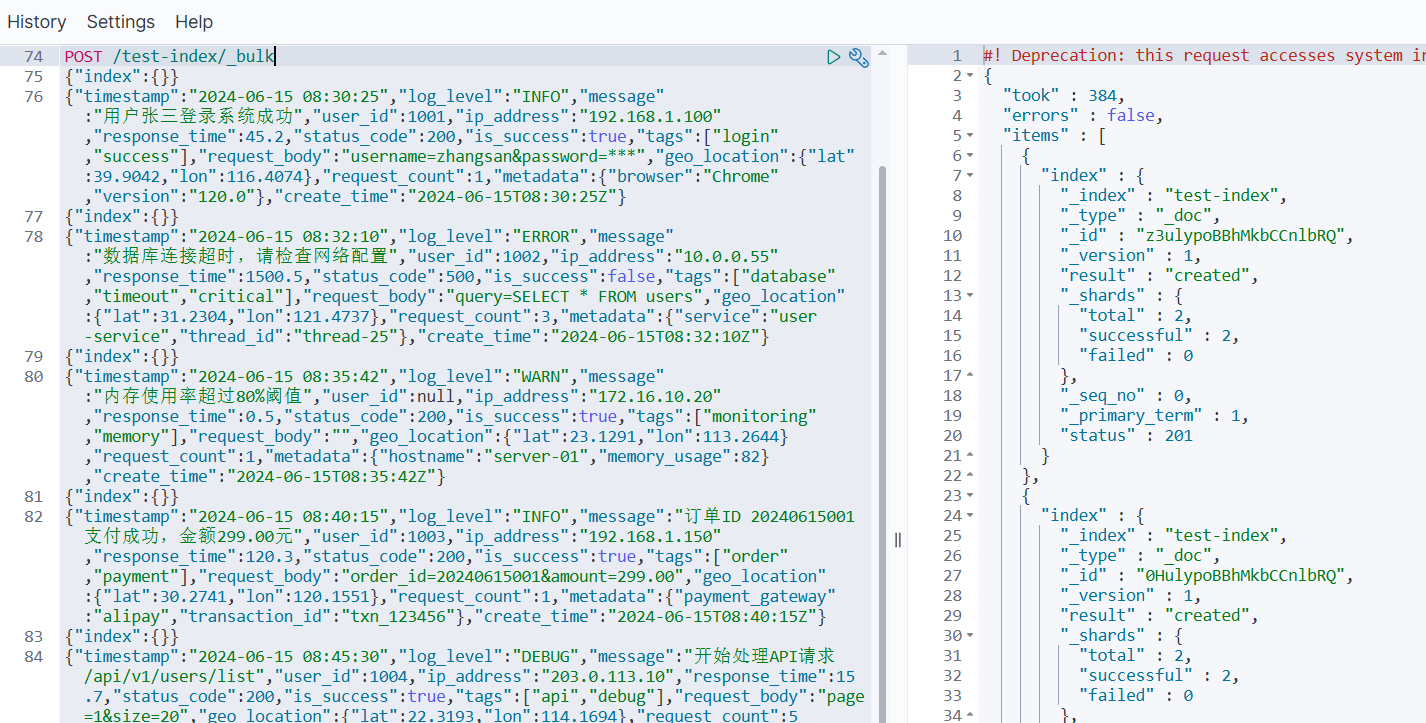
Task: Click the "log_level":"ERROR" text in request
Action: [x=490, y=236]
